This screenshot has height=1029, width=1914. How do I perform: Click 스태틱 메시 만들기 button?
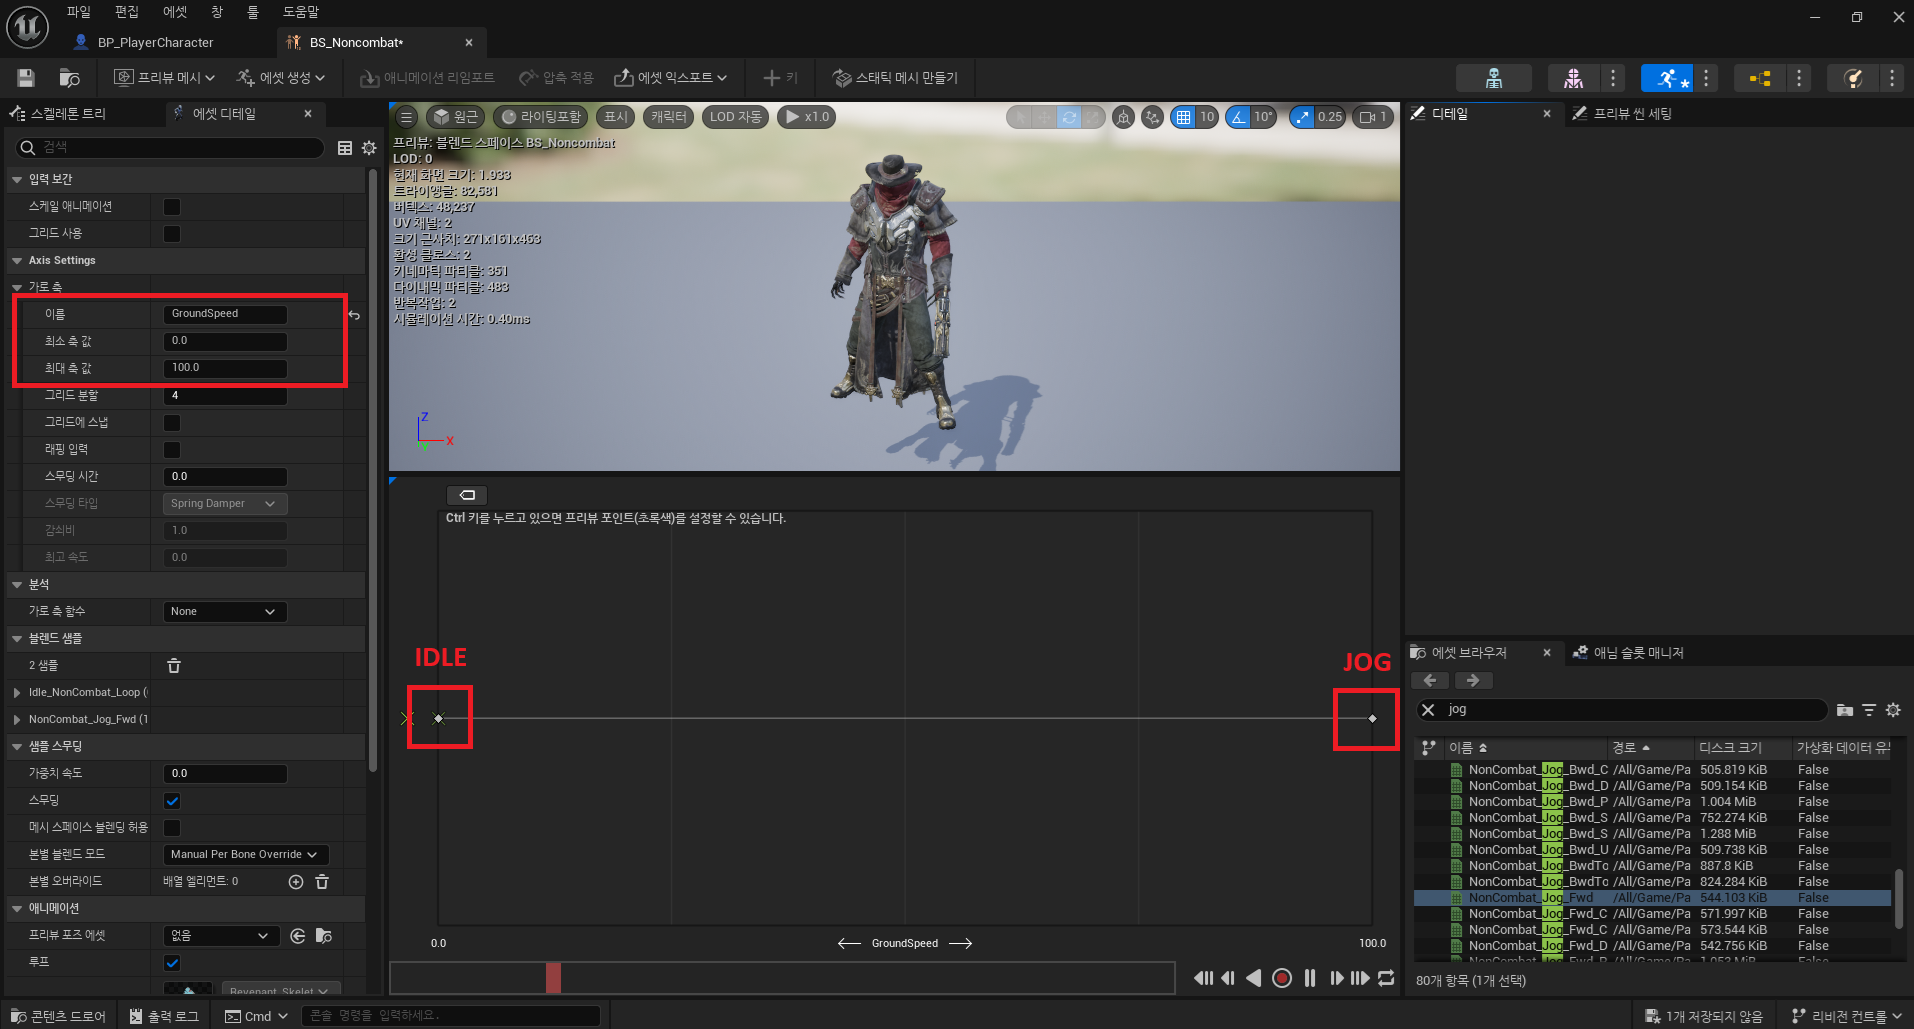[x=896, y=78]
